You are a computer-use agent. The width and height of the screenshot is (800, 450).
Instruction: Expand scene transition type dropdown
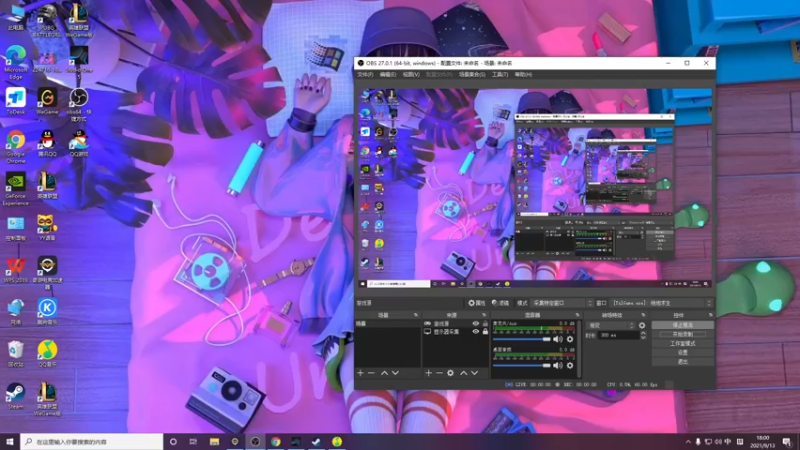[611, 326]
